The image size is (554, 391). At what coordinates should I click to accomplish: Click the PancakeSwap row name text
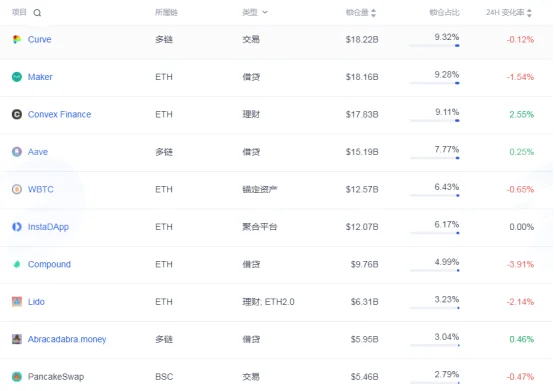pos(56,377)
